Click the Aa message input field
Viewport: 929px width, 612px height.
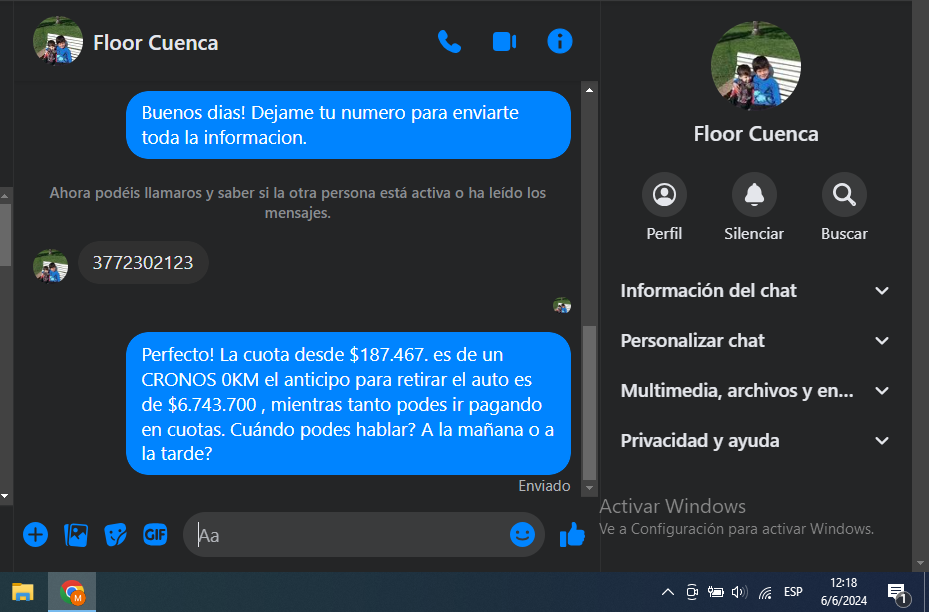[350, 535]
